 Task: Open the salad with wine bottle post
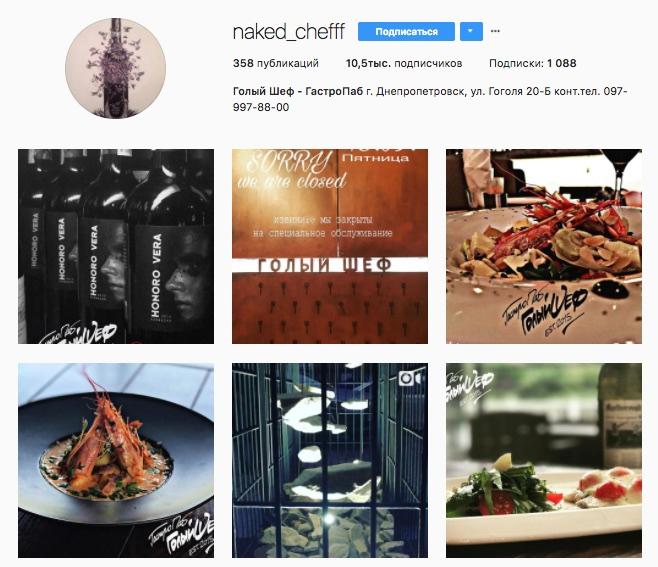(544, 460)
